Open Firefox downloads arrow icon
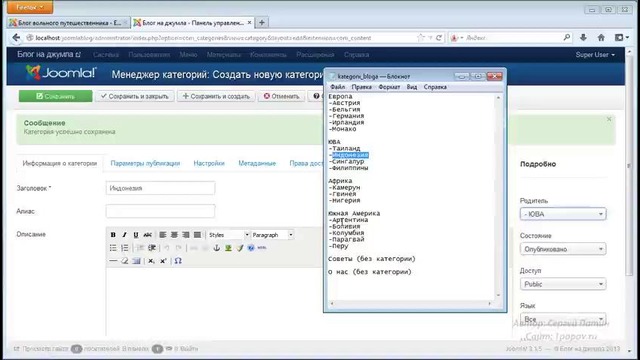 583,38
